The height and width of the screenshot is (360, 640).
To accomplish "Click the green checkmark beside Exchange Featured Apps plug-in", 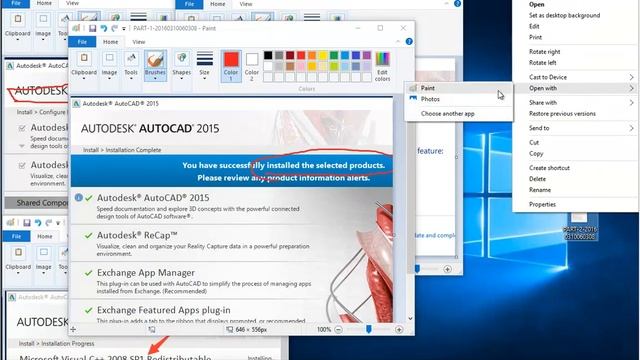I will [88, 310].
